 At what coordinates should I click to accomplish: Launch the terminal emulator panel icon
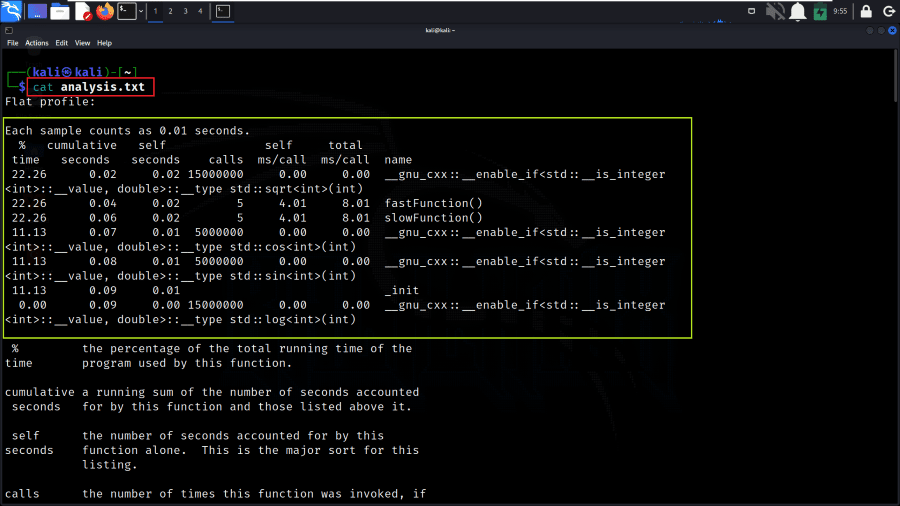(x=127, y=11)
